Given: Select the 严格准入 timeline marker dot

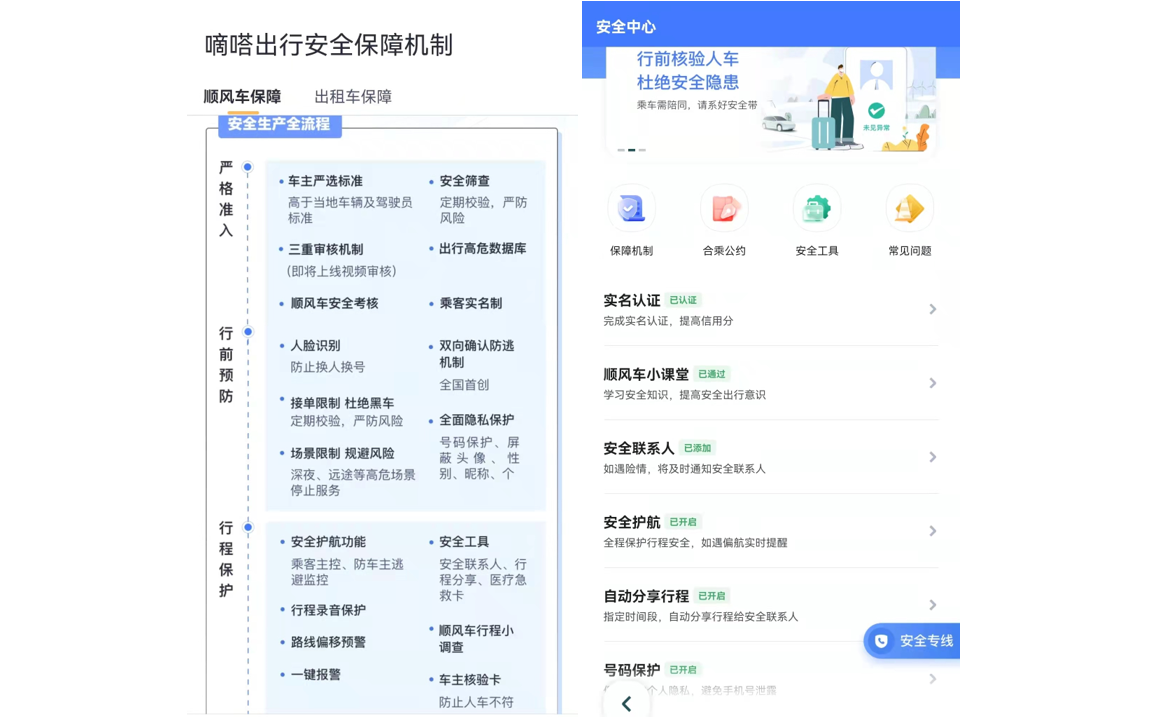Looking at the screenshot, I should pos(248,167).
